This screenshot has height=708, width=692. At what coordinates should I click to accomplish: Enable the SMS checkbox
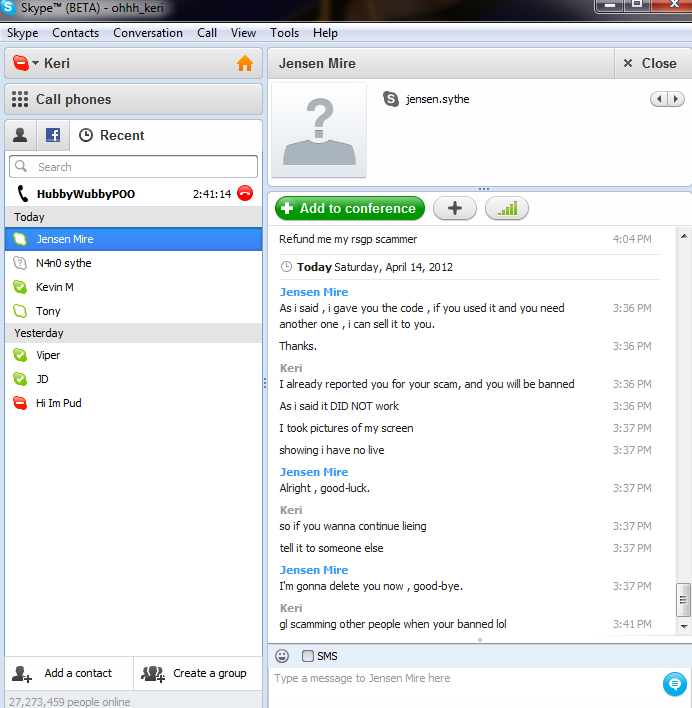tap(308, 656)
